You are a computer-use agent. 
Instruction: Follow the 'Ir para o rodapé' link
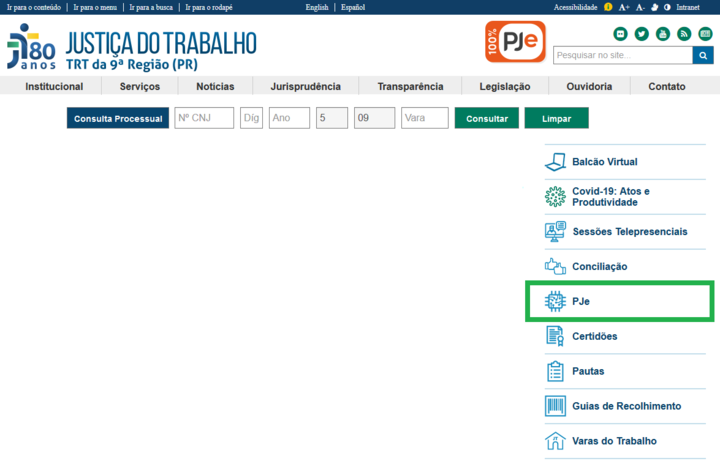209,7
